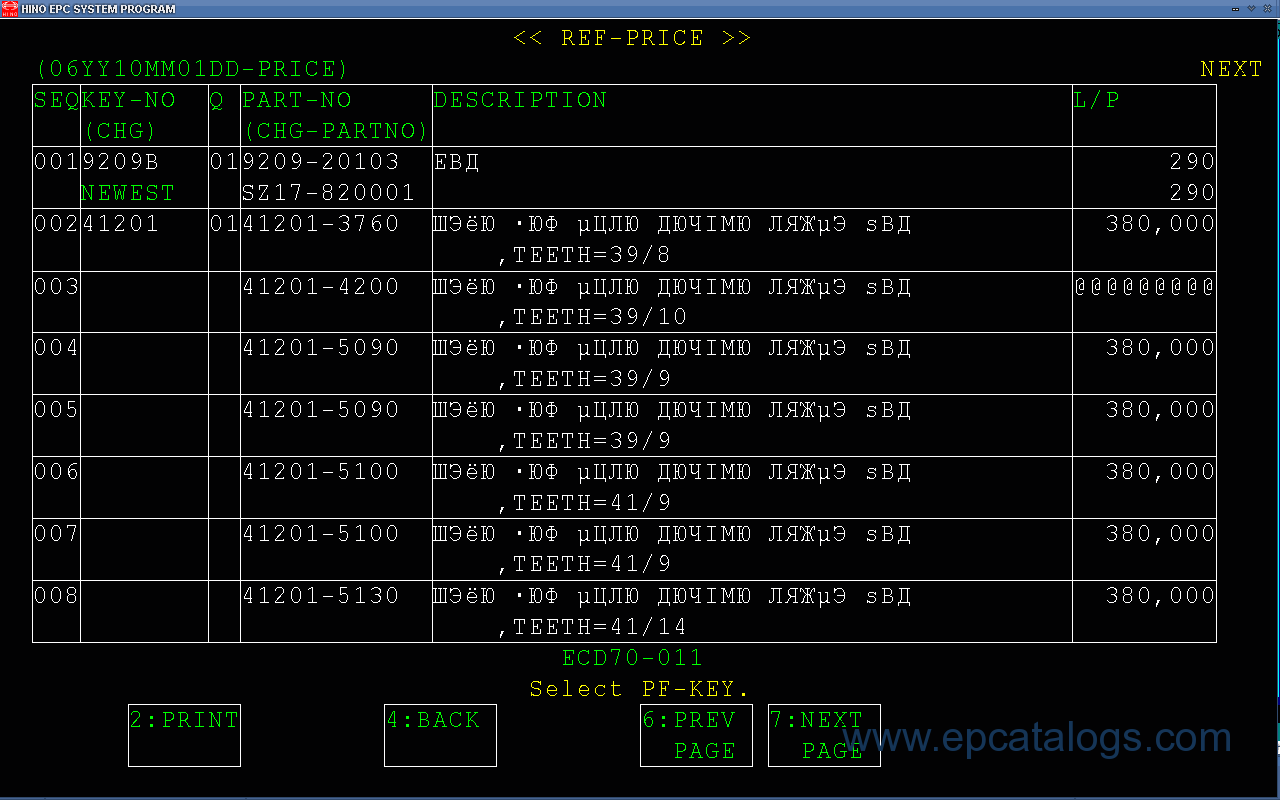Click the TEETH=39/10 description line
The height and width of the screenshot is (800, 1280).
coord(592,317)
